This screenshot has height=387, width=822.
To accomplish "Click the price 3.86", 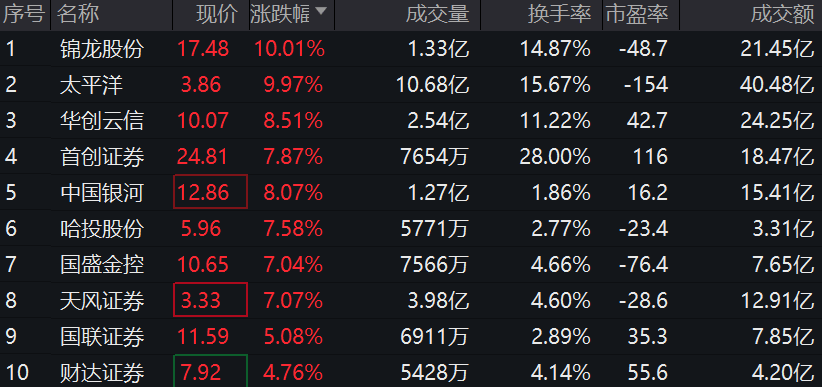I will tap(201, 85).
